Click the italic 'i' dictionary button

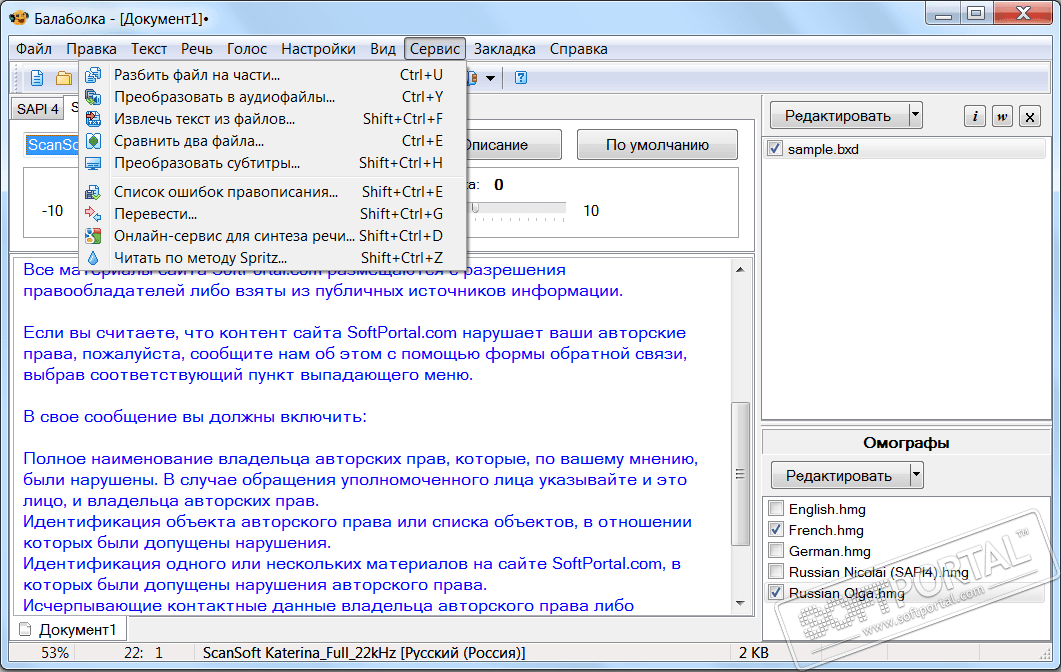tap(974, 116)
